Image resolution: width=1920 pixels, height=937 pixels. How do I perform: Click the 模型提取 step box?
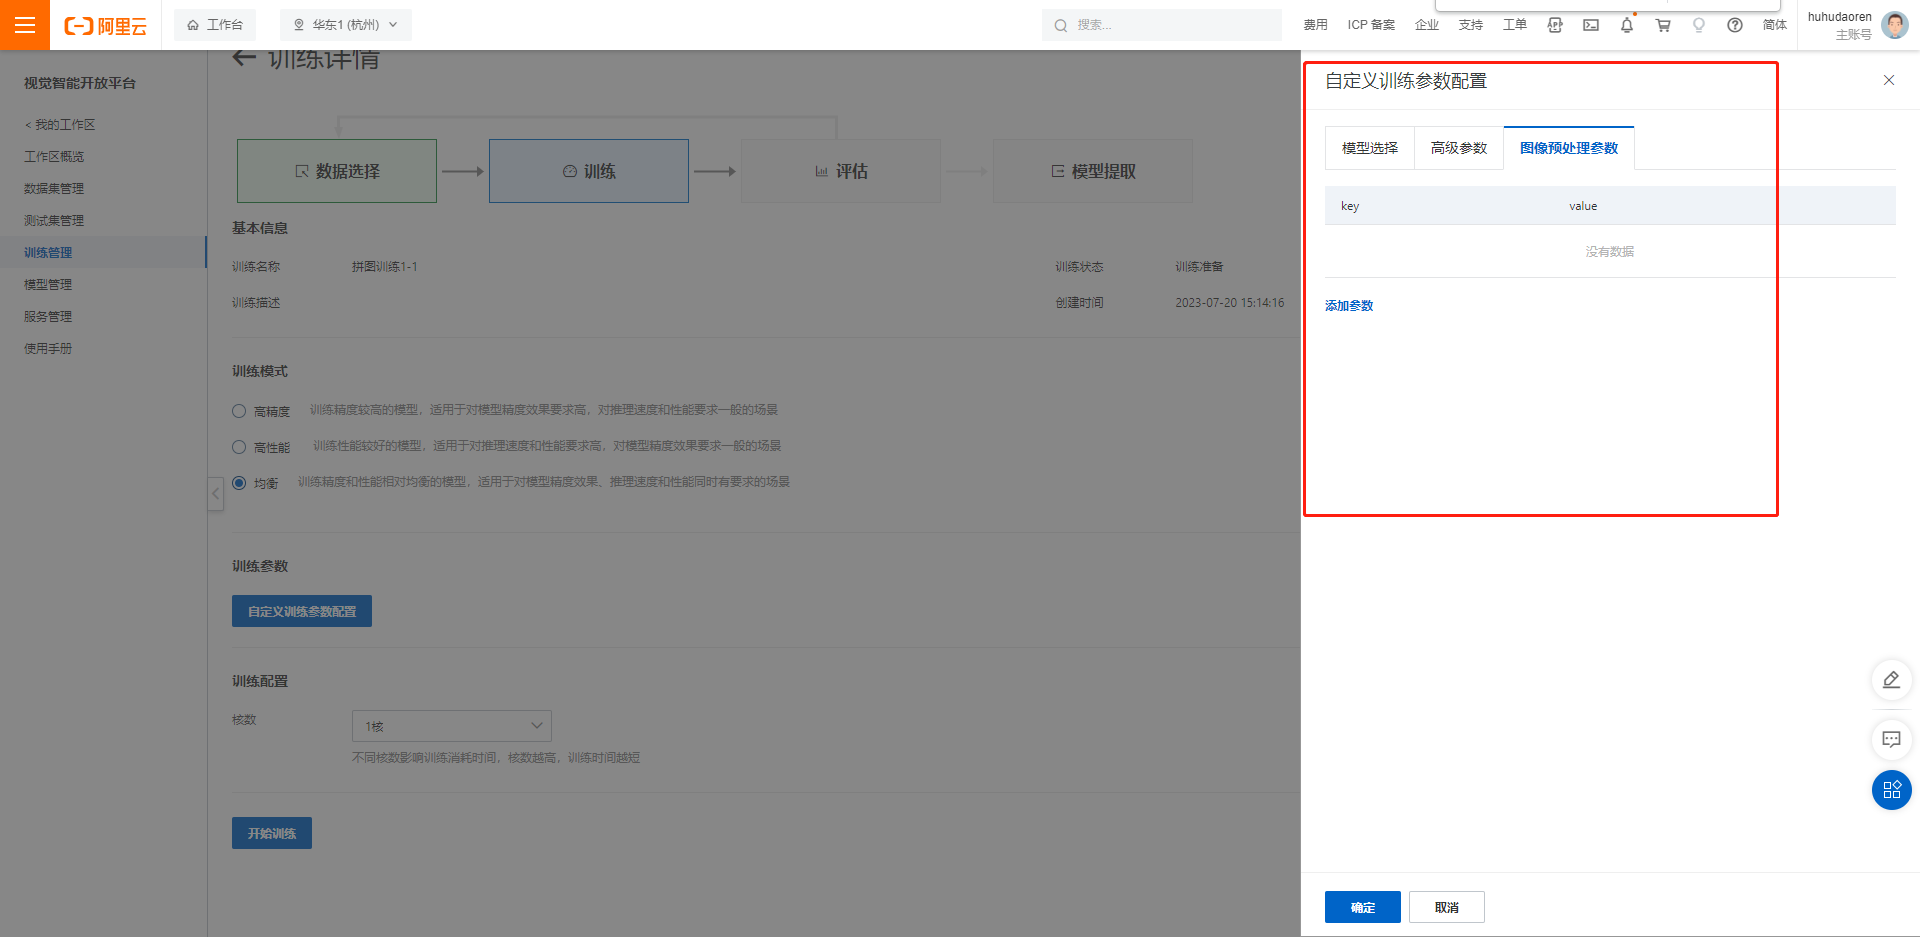pyautogui.click(x=1093, y=171)
